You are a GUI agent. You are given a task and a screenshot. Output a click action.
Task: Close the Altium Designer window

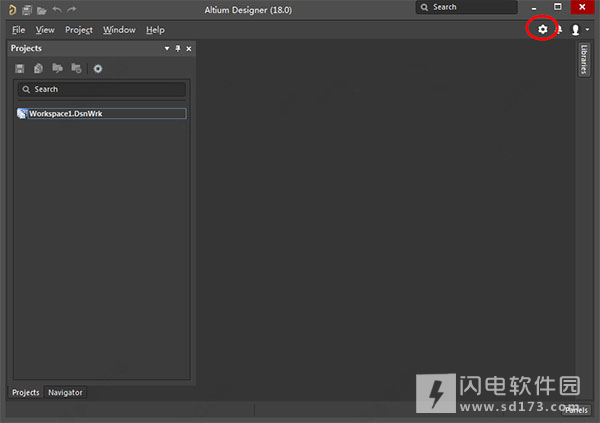click(582, 7)
